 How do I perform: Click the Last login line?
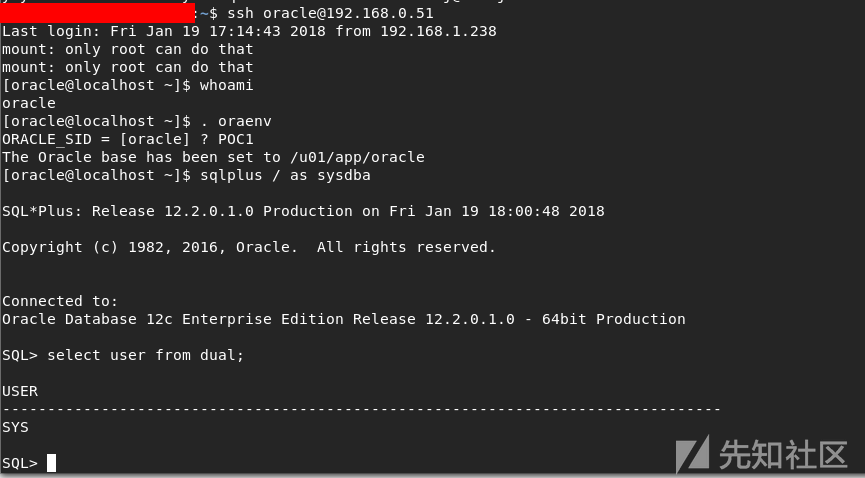[249, 32]
